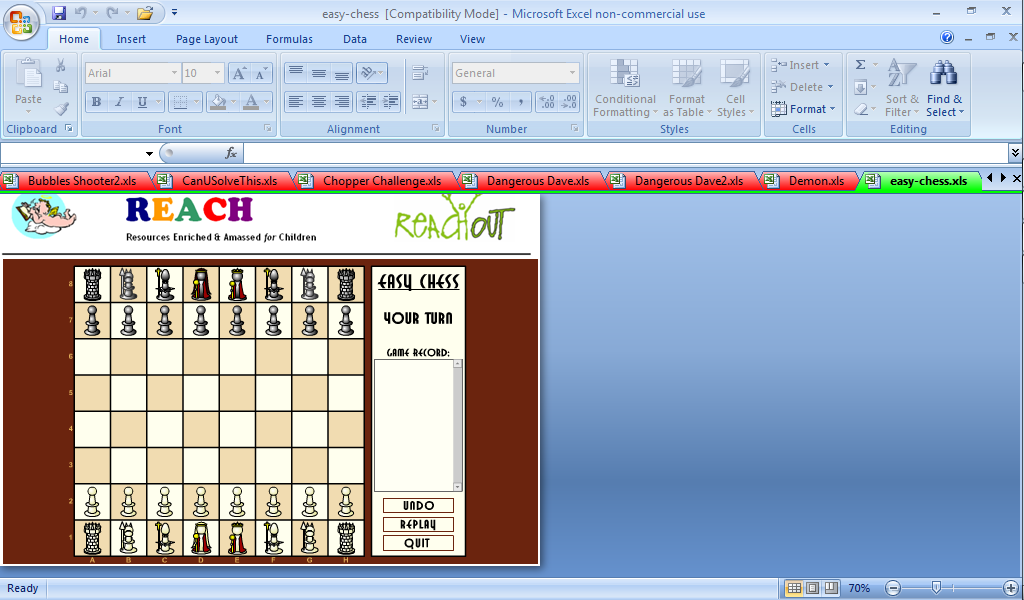Apply Fill Color paint bucket

coord(218,102)
